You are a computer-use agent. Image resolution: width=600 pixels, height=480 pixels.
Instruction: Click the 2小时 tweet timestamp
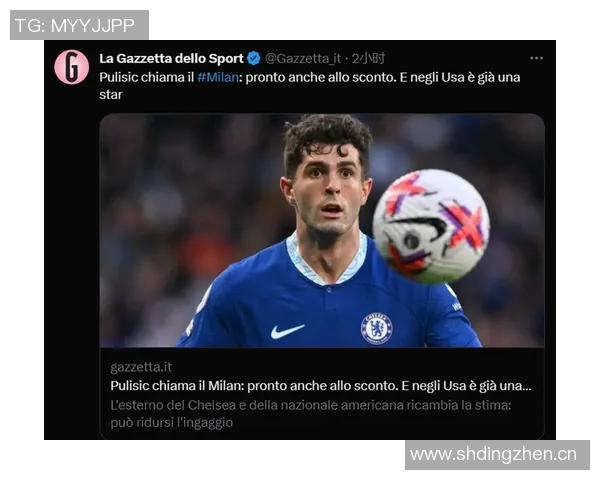[x=368, y=59]
